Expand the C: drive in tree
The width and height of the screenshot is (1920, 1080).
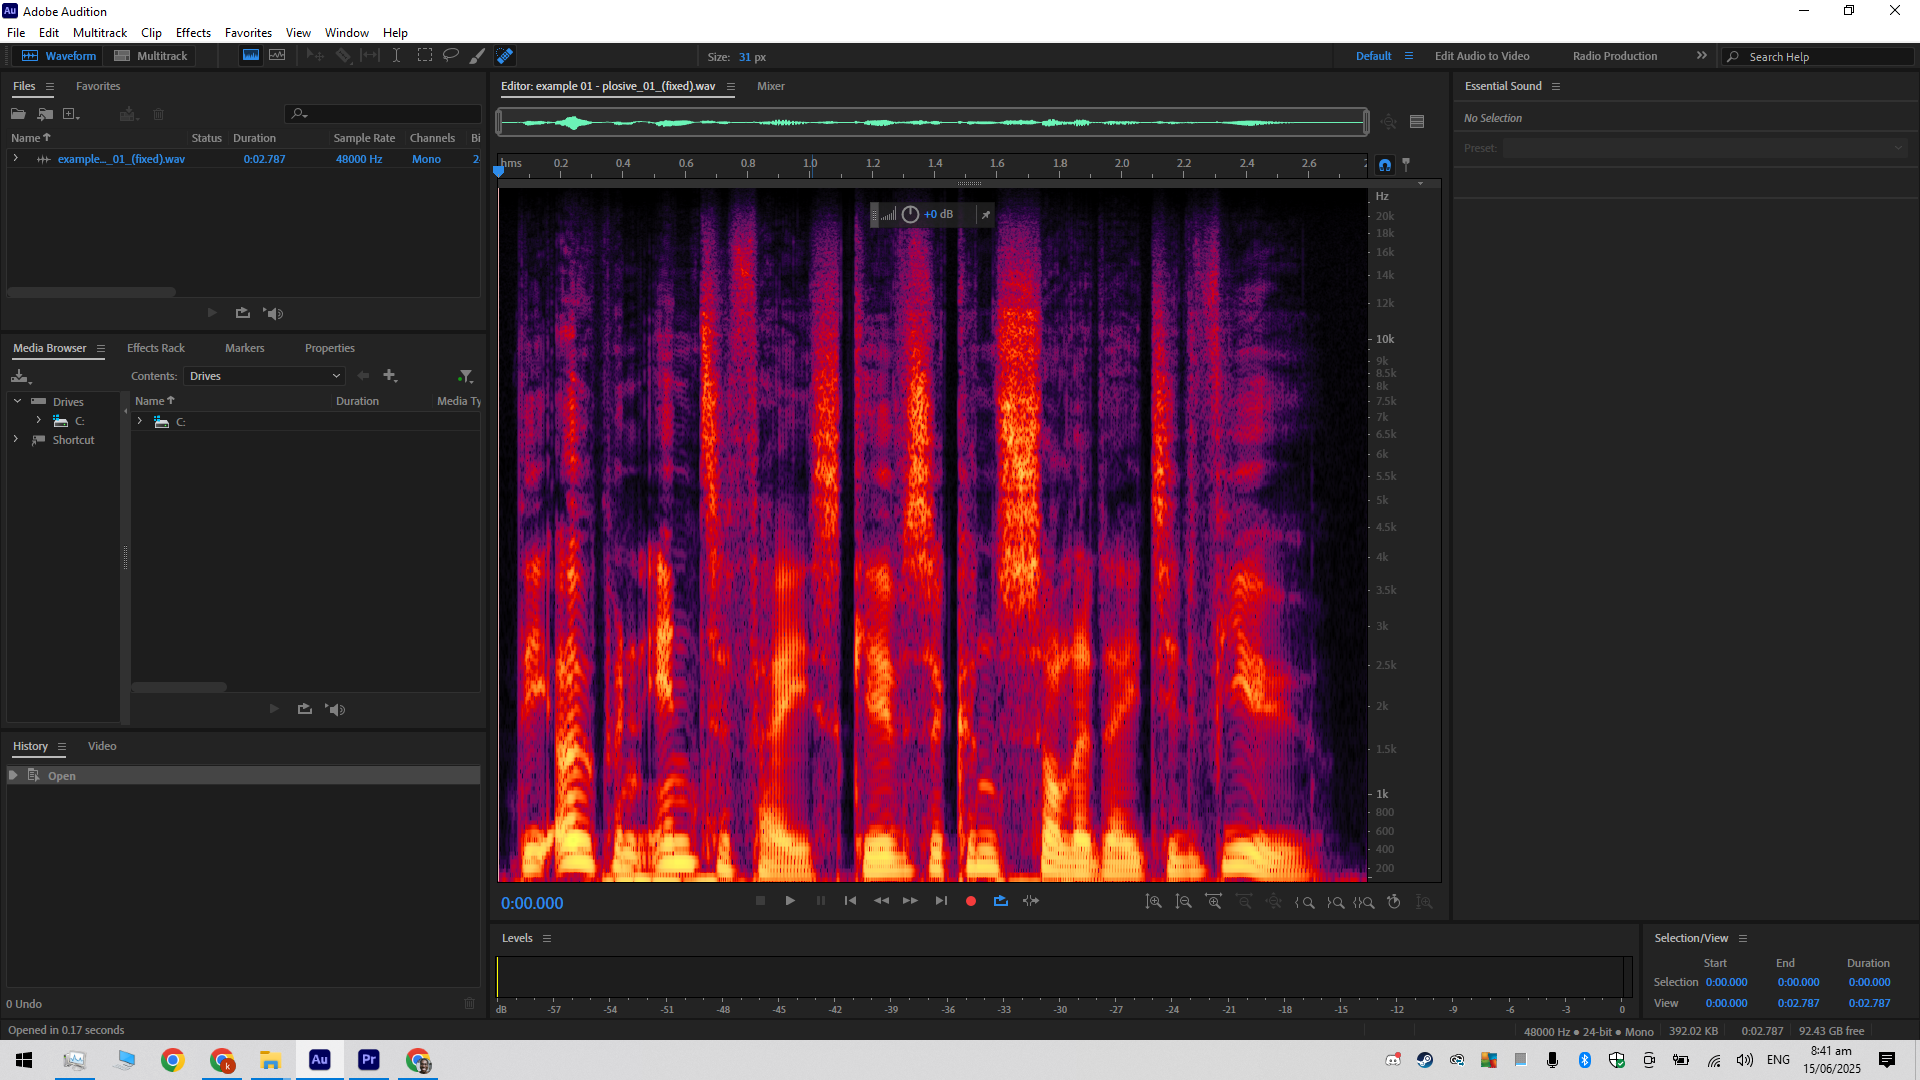pyautogui.click(x=39, y=420)
